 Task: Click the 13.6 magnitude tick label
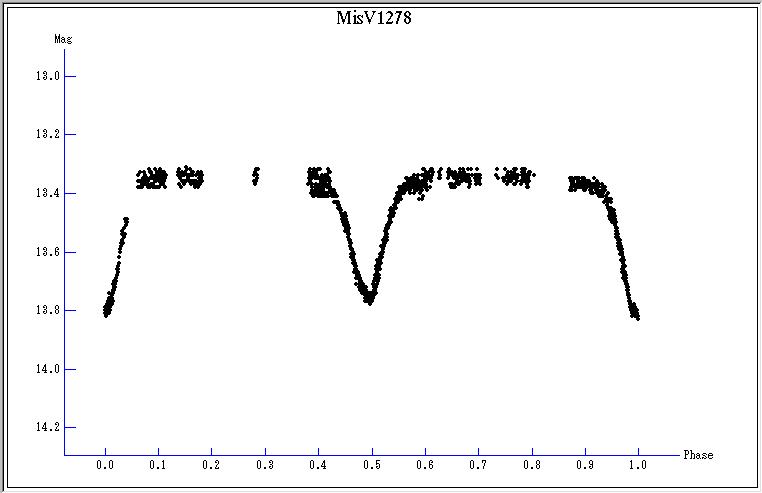point(48,252)
